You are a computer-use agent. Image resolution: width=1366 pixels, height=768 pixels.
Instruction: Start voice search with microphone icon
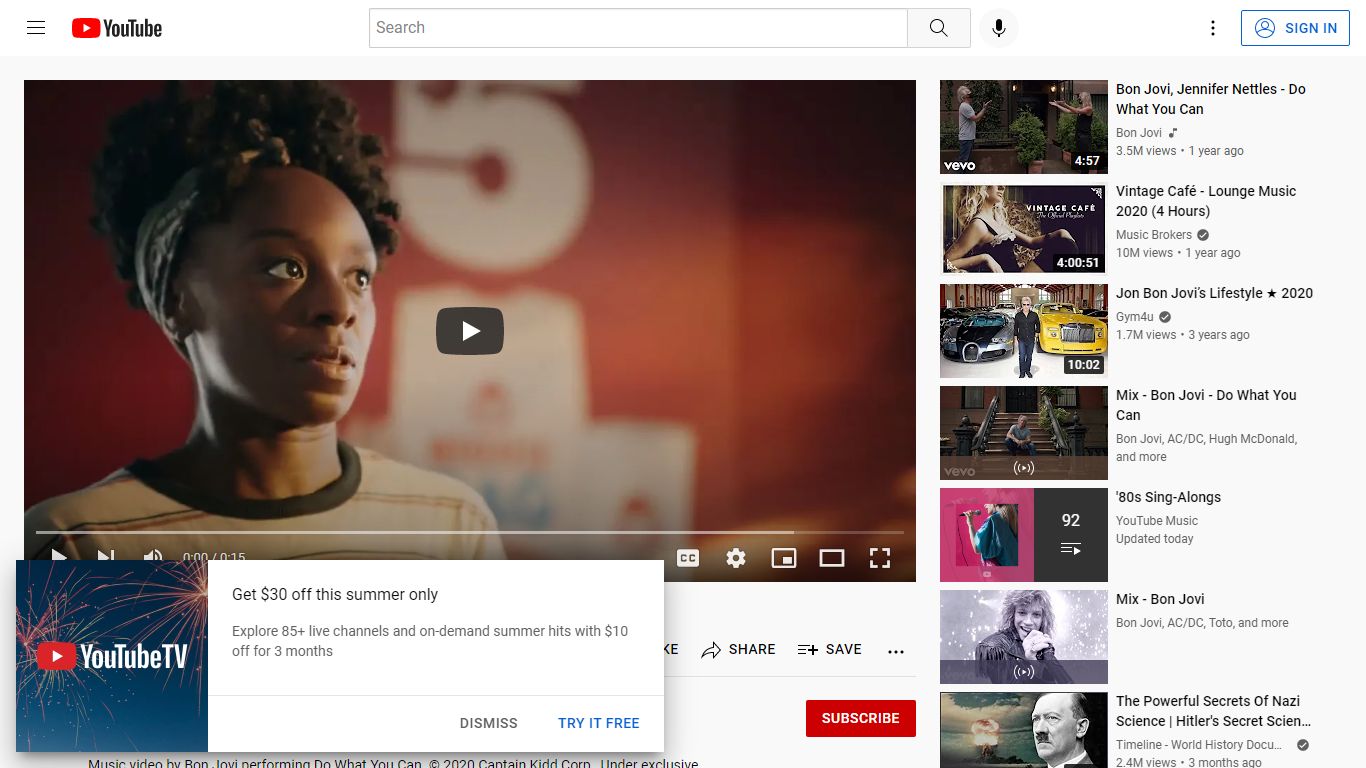click(998, 28)
